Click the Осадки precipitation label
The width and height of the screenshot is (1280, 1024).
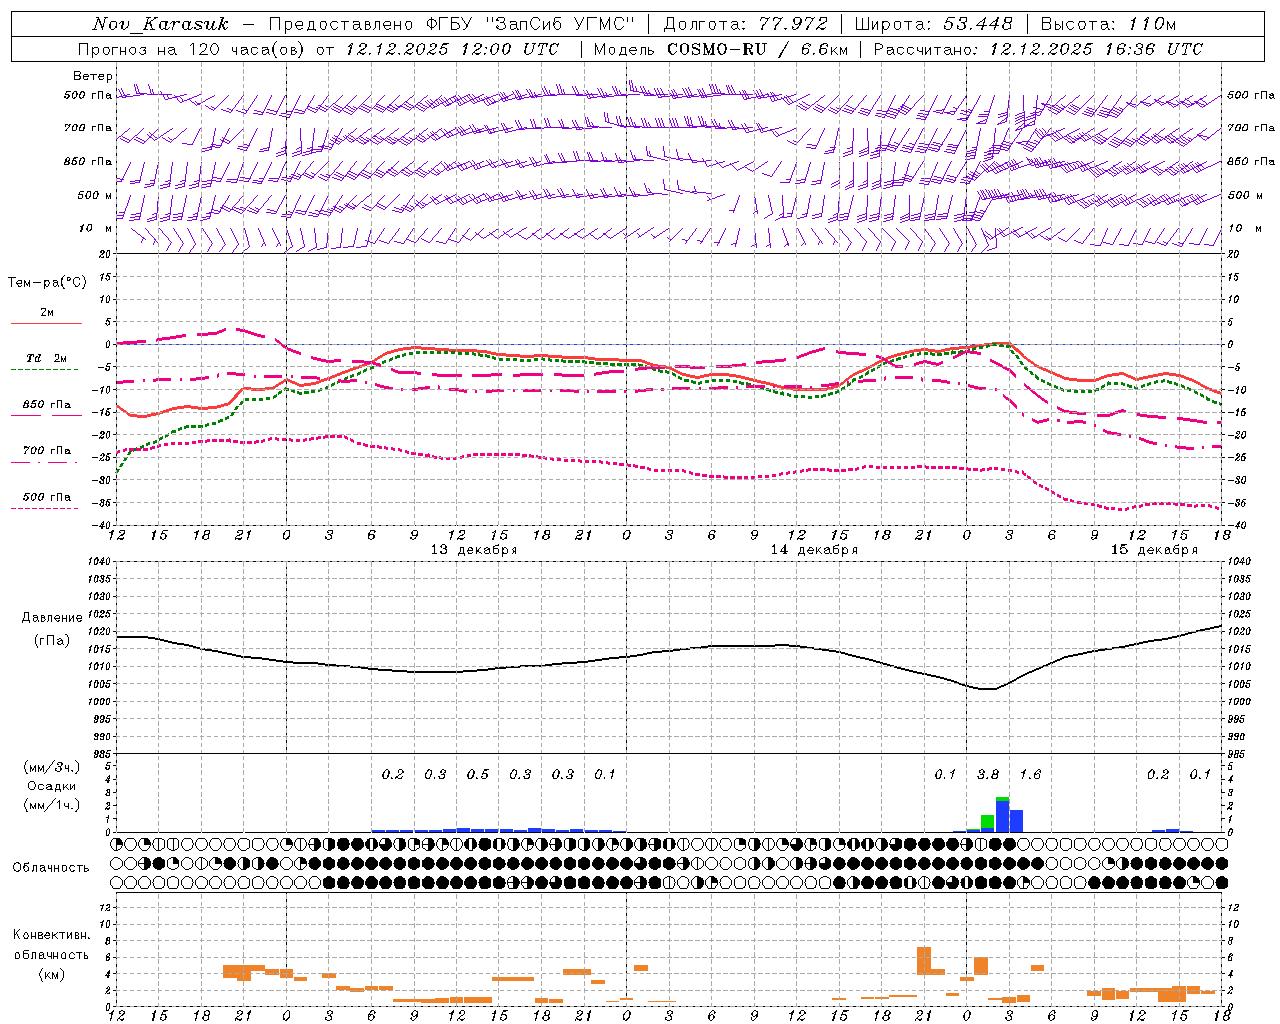coord(51,786)
